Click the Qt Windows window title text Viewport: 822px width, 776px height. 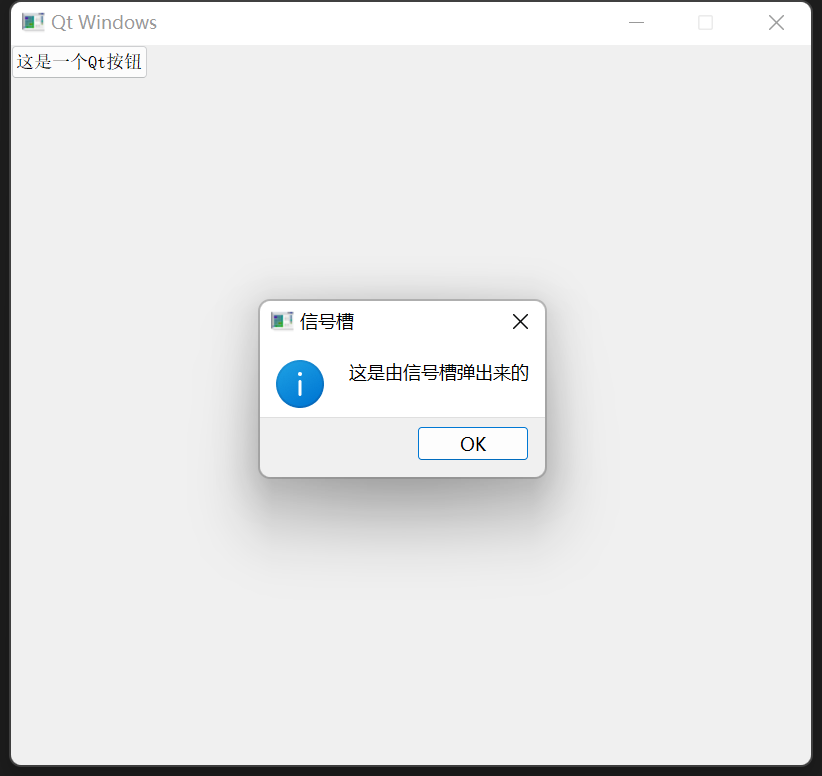click(x=104, y=23)
